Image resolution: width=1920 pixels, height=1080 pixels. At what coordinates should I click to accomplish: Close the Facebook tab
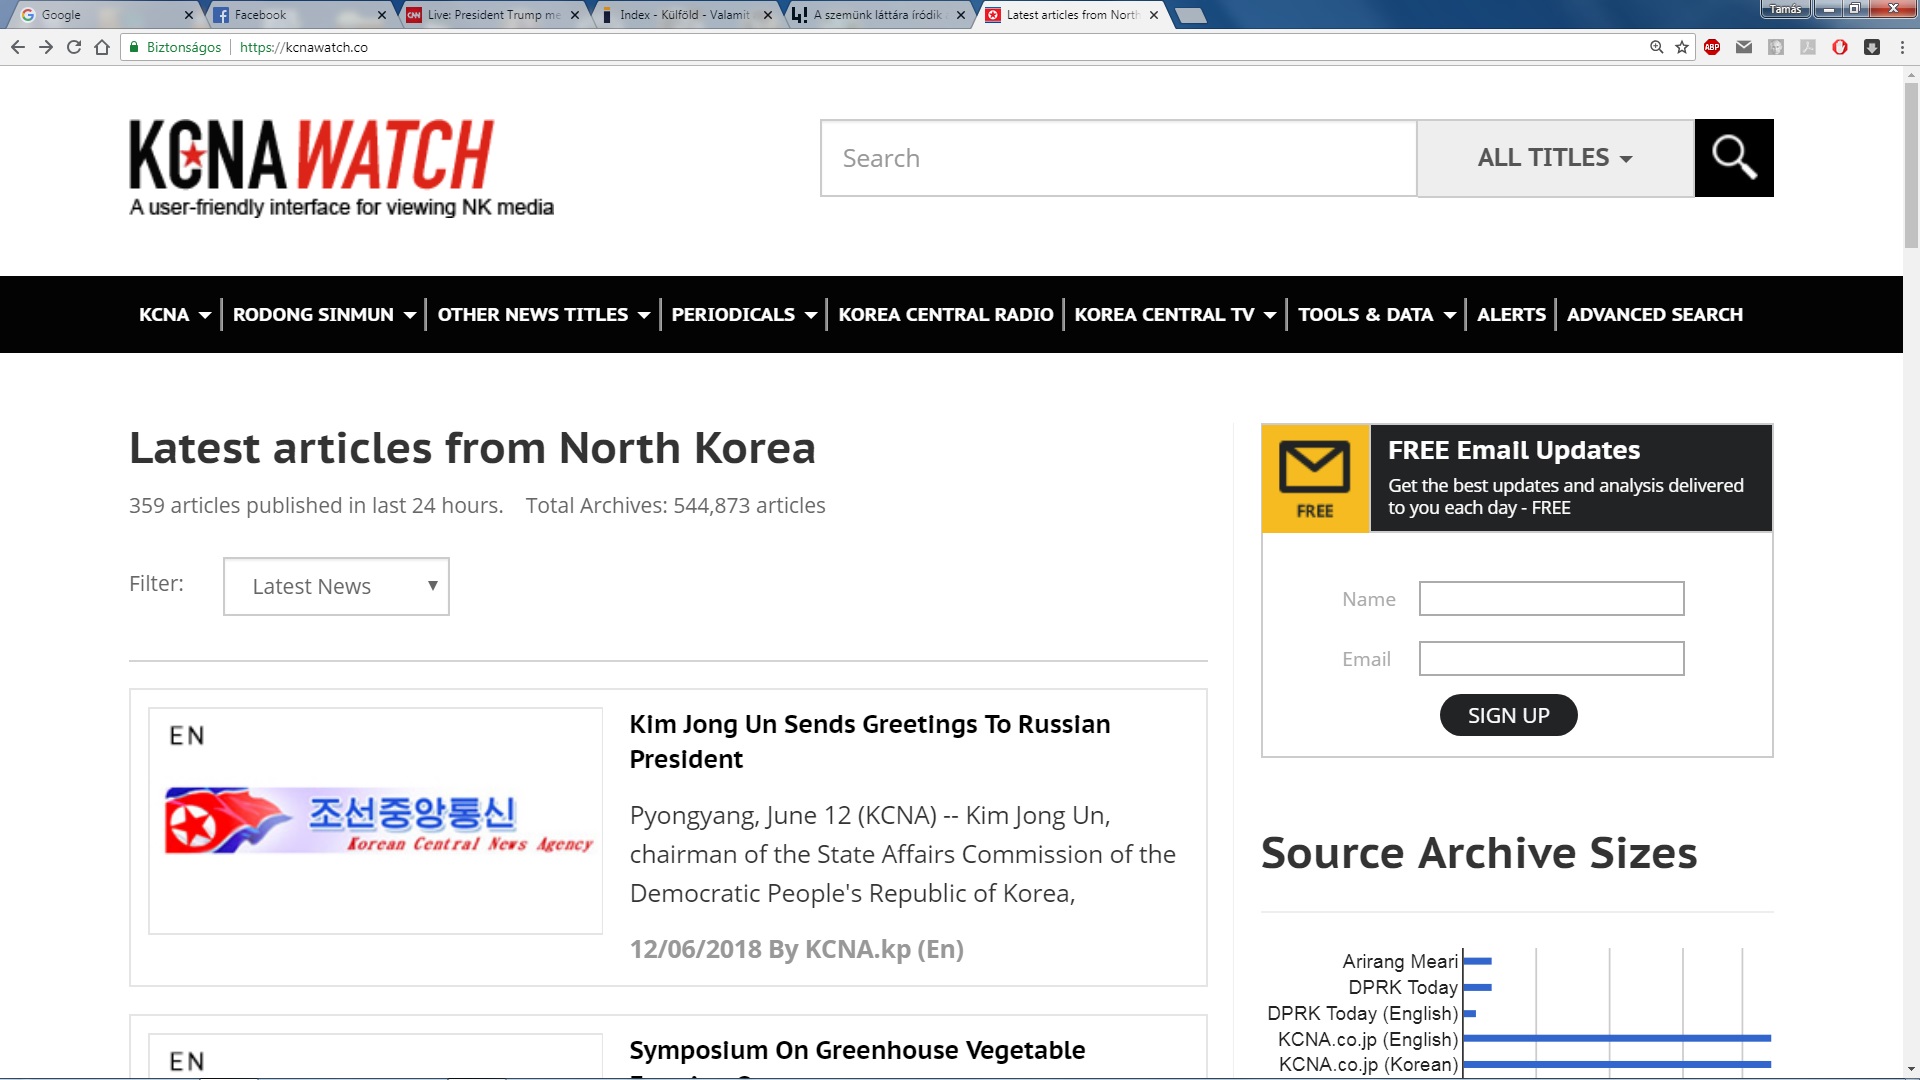point(382,15)
